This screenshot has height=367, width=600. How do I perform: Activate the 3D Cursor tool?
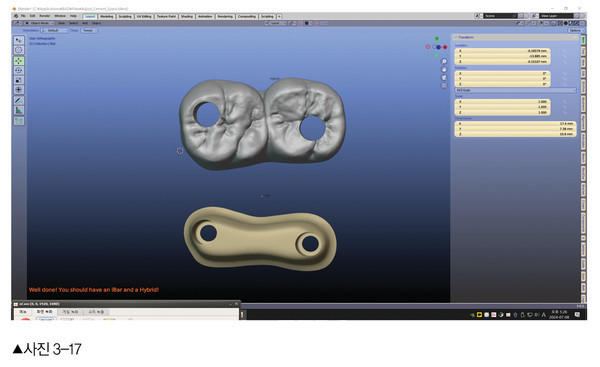[x=19, y=50]
